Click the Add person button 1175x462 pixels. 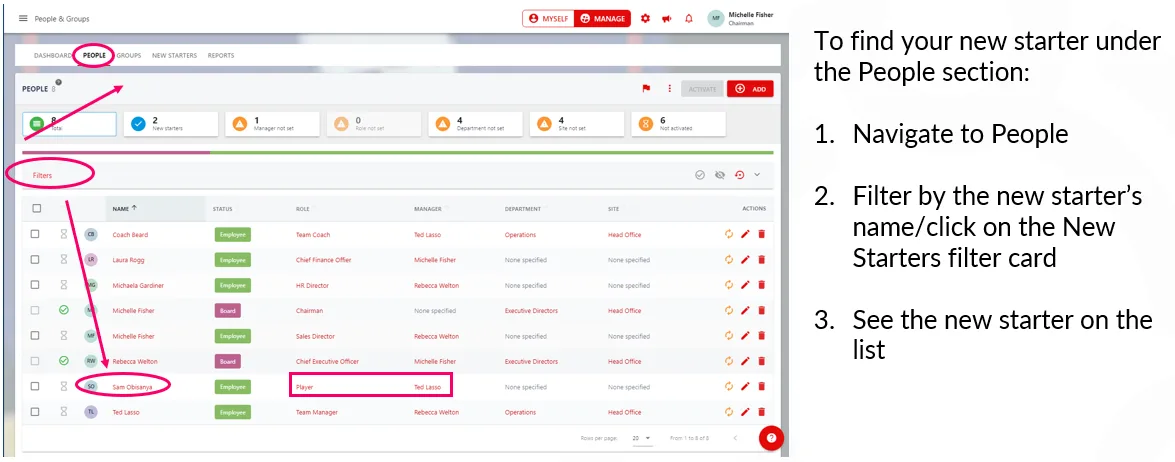[x=750, y=88]
